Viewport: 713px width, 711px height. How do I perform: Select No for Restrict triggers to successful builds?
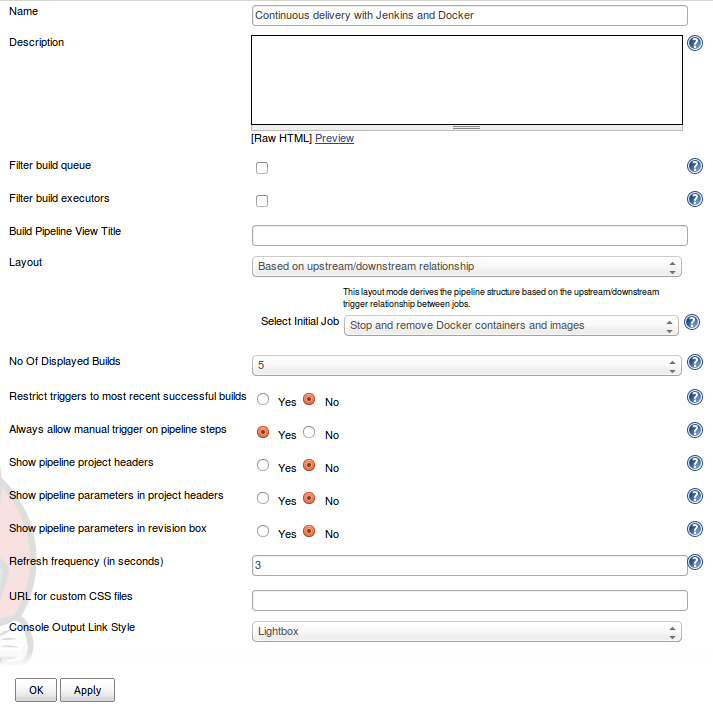click(x=309, y=399)
